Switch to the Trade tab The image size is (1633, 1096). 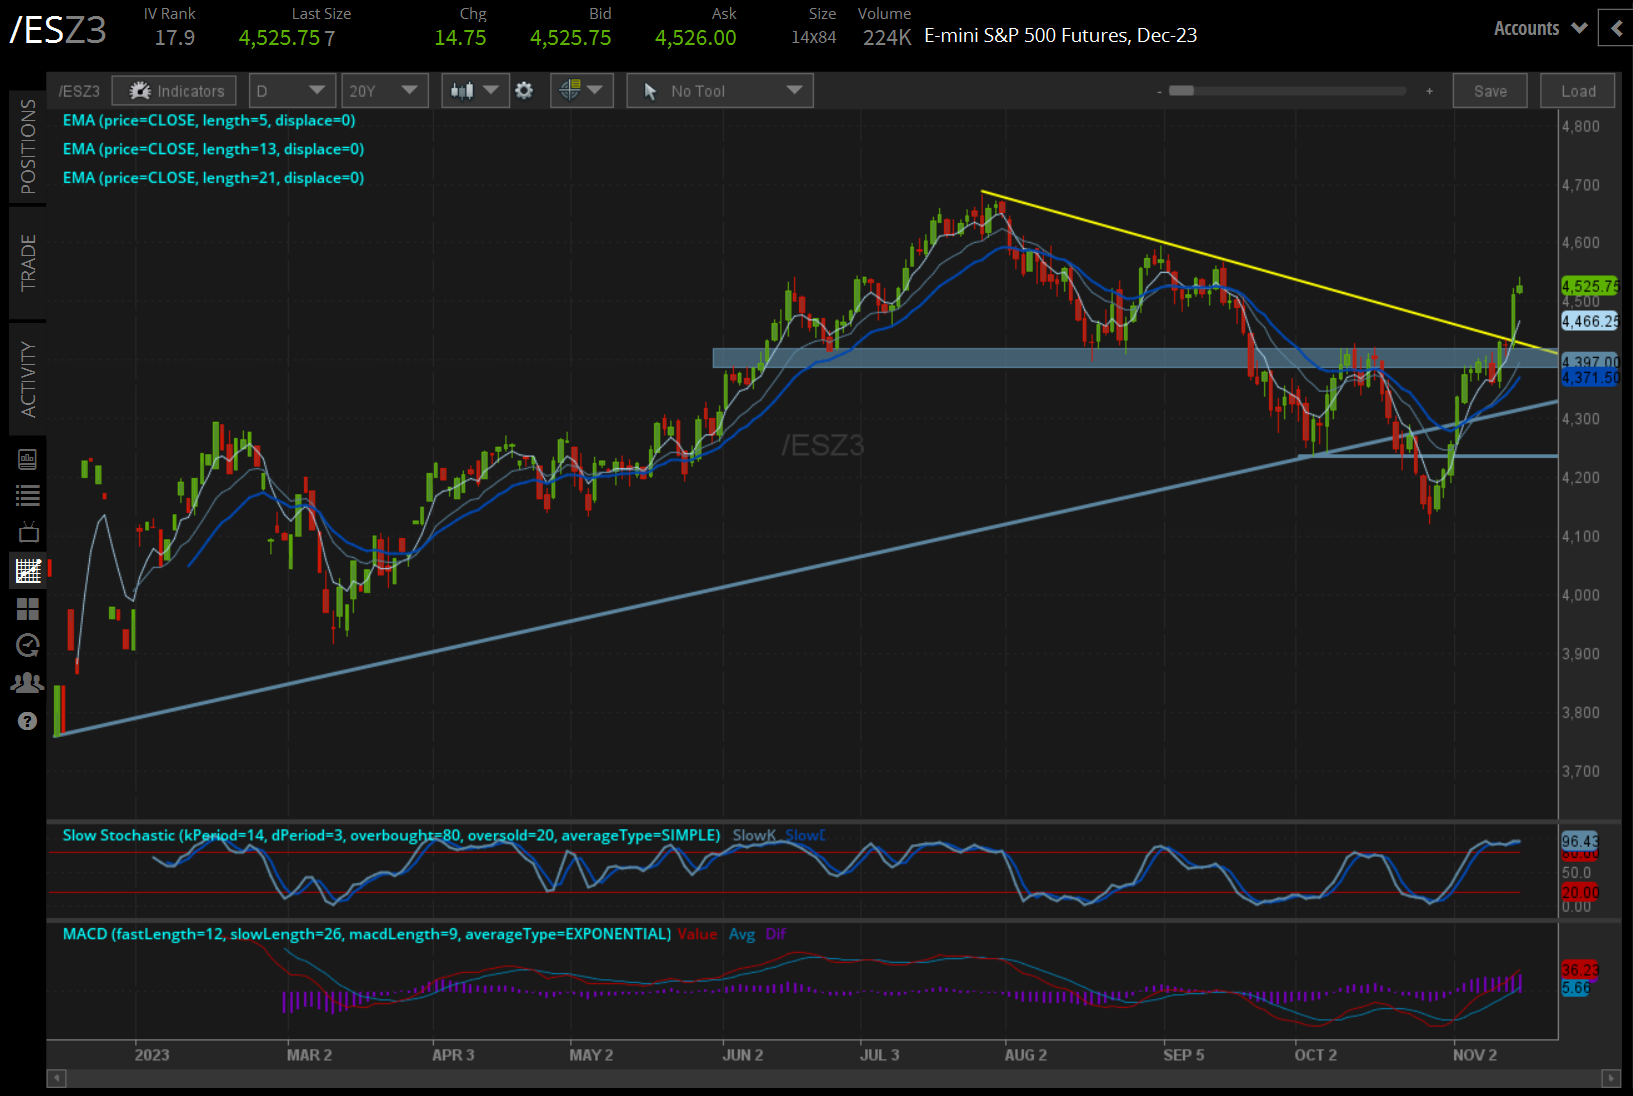click(x=28, y=263)
